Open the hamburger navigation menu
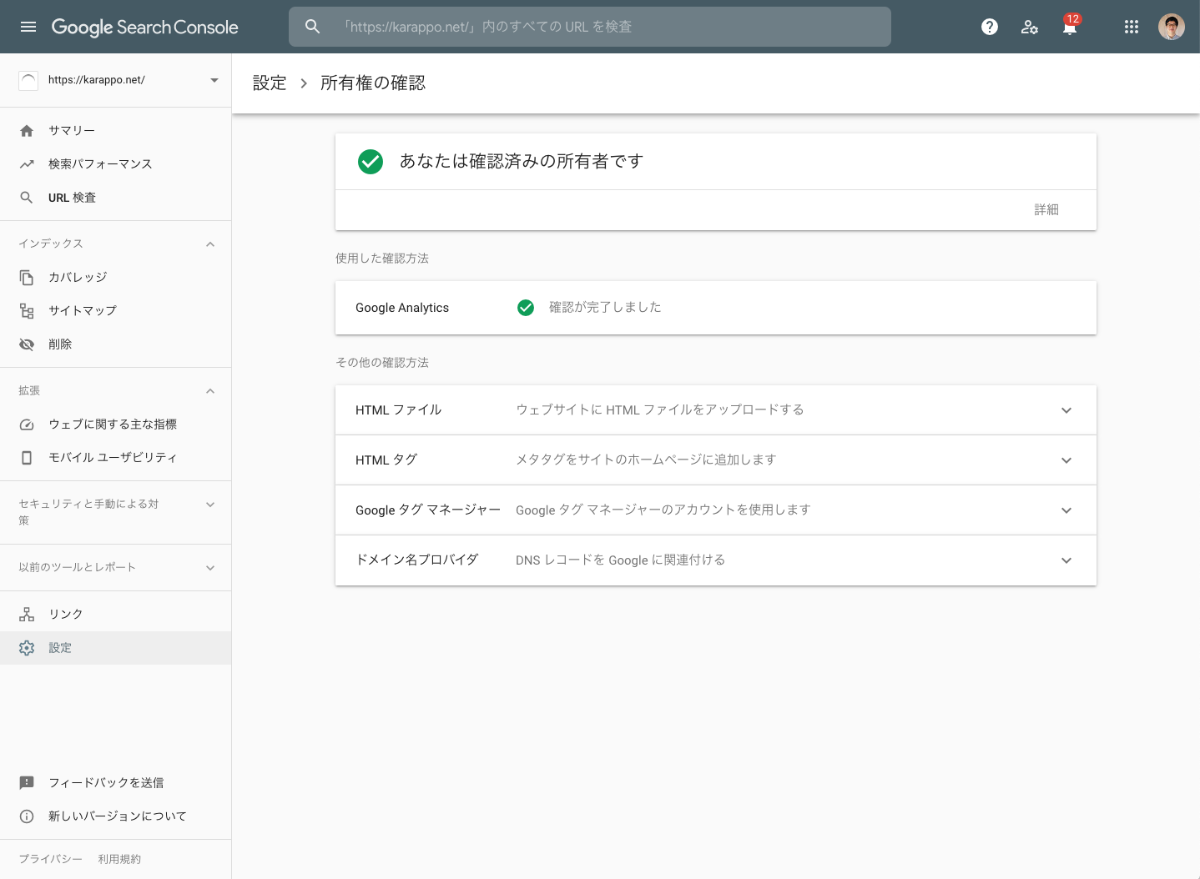This screenshot has width=1200, height=879. coord(28,27)
